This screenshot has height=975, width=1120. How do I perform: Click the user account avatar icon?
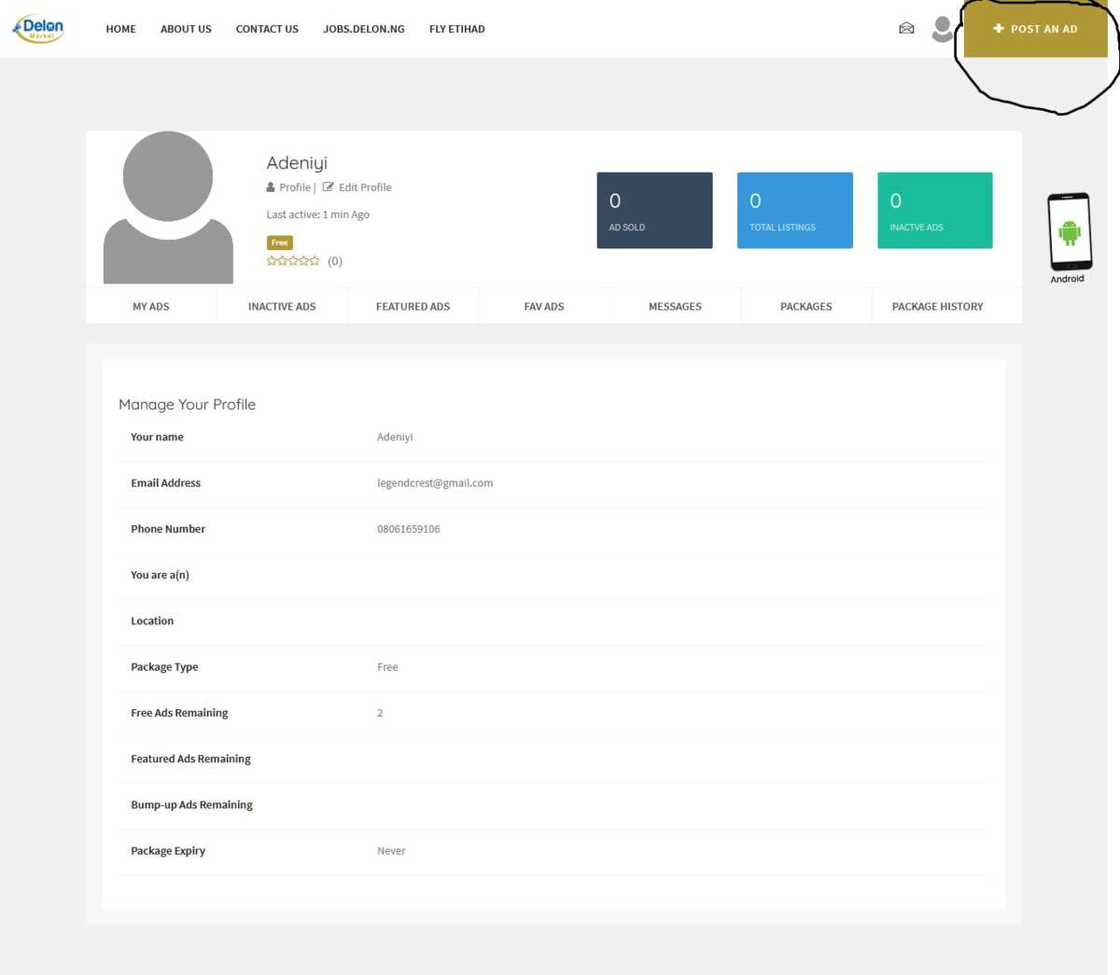941,29
